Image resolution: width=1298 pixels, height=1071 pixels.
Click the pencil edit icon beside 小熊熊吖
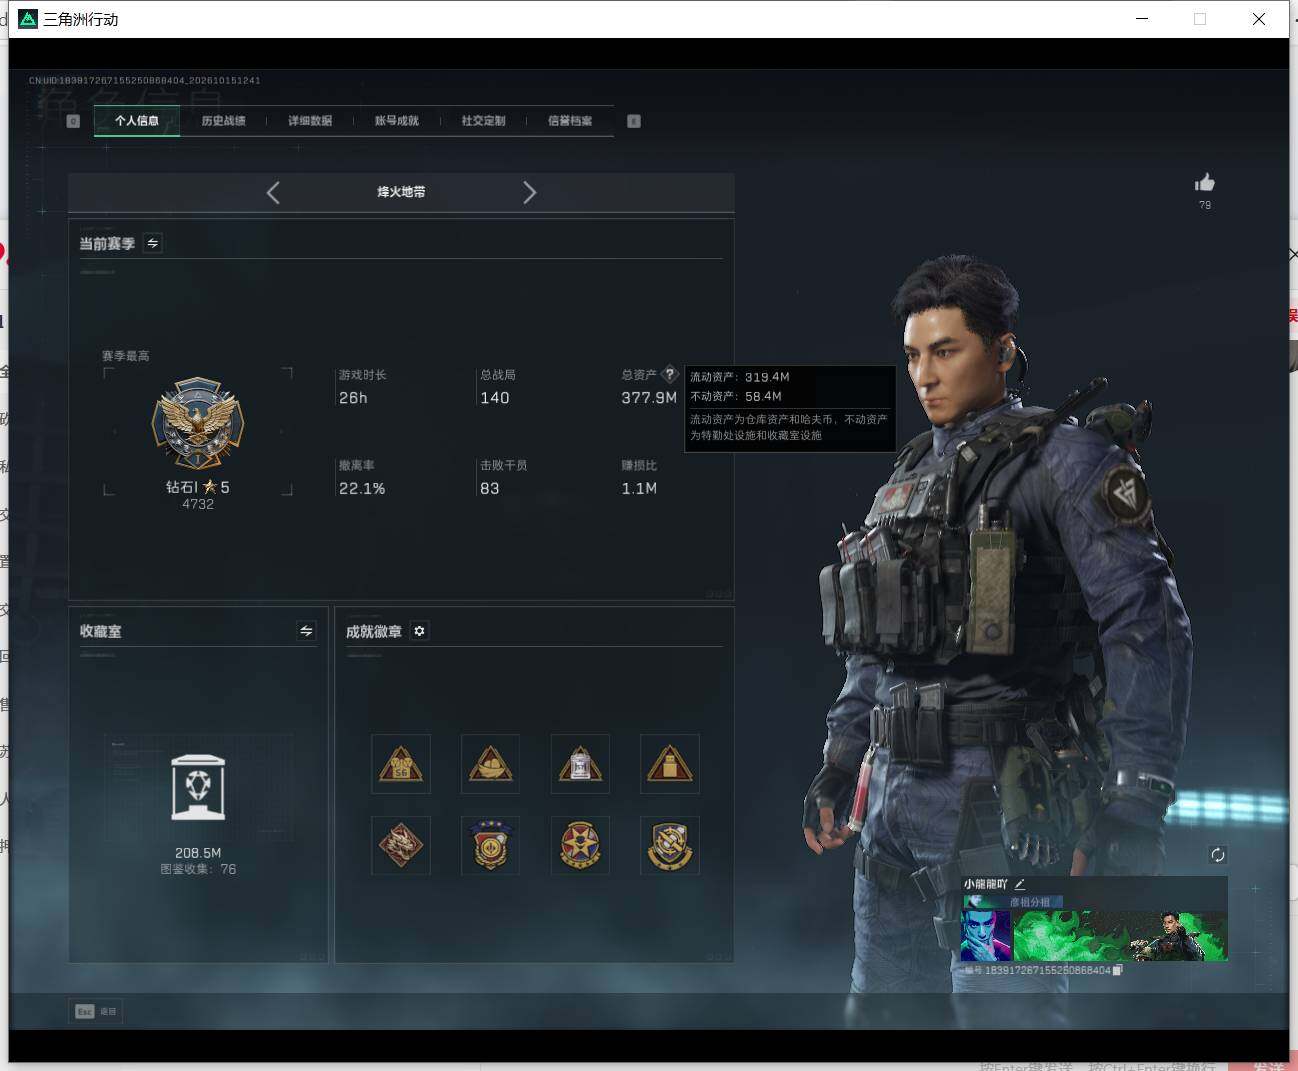[x=1020, y=884]
